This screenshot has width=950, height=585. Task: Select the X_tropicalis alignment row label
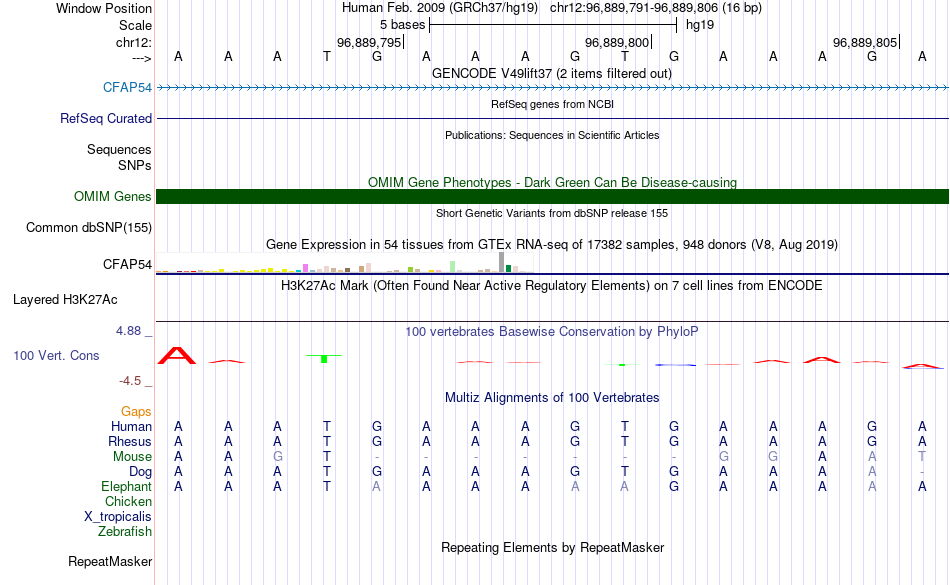[x=118, y=517]
